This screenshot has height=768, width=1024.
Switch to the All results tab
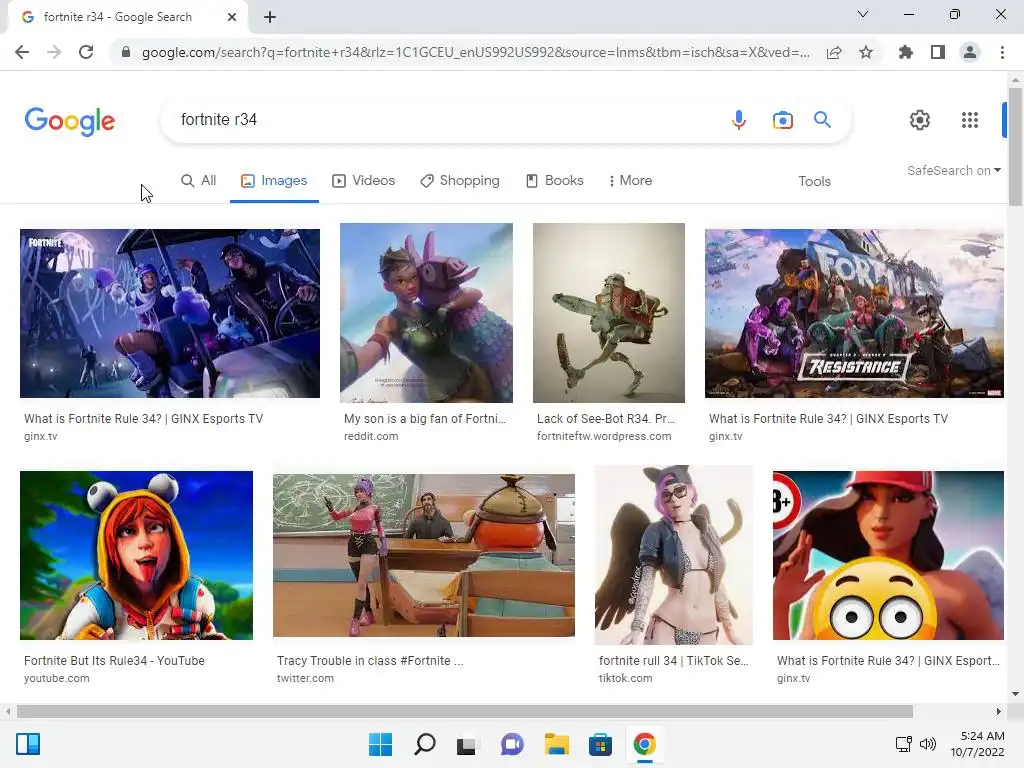[x=199, y=181]
